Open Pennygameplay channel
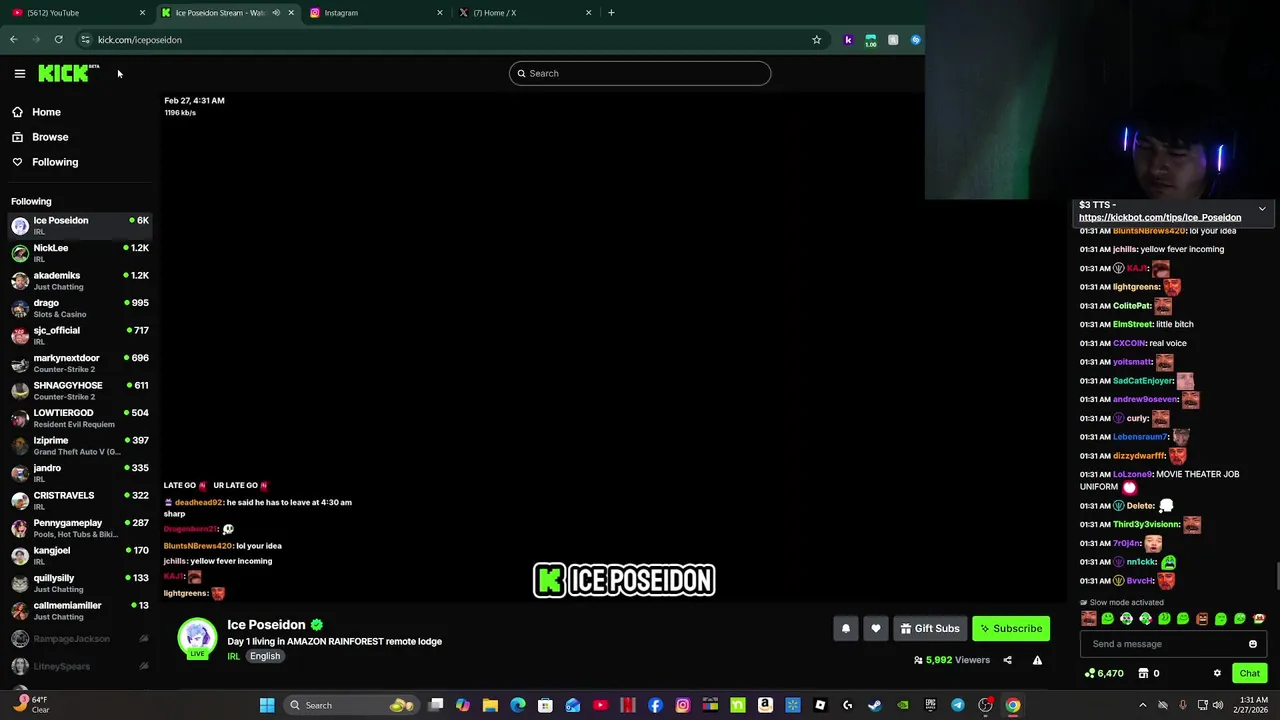This screenshot has width=1280, height=720. 80,528
